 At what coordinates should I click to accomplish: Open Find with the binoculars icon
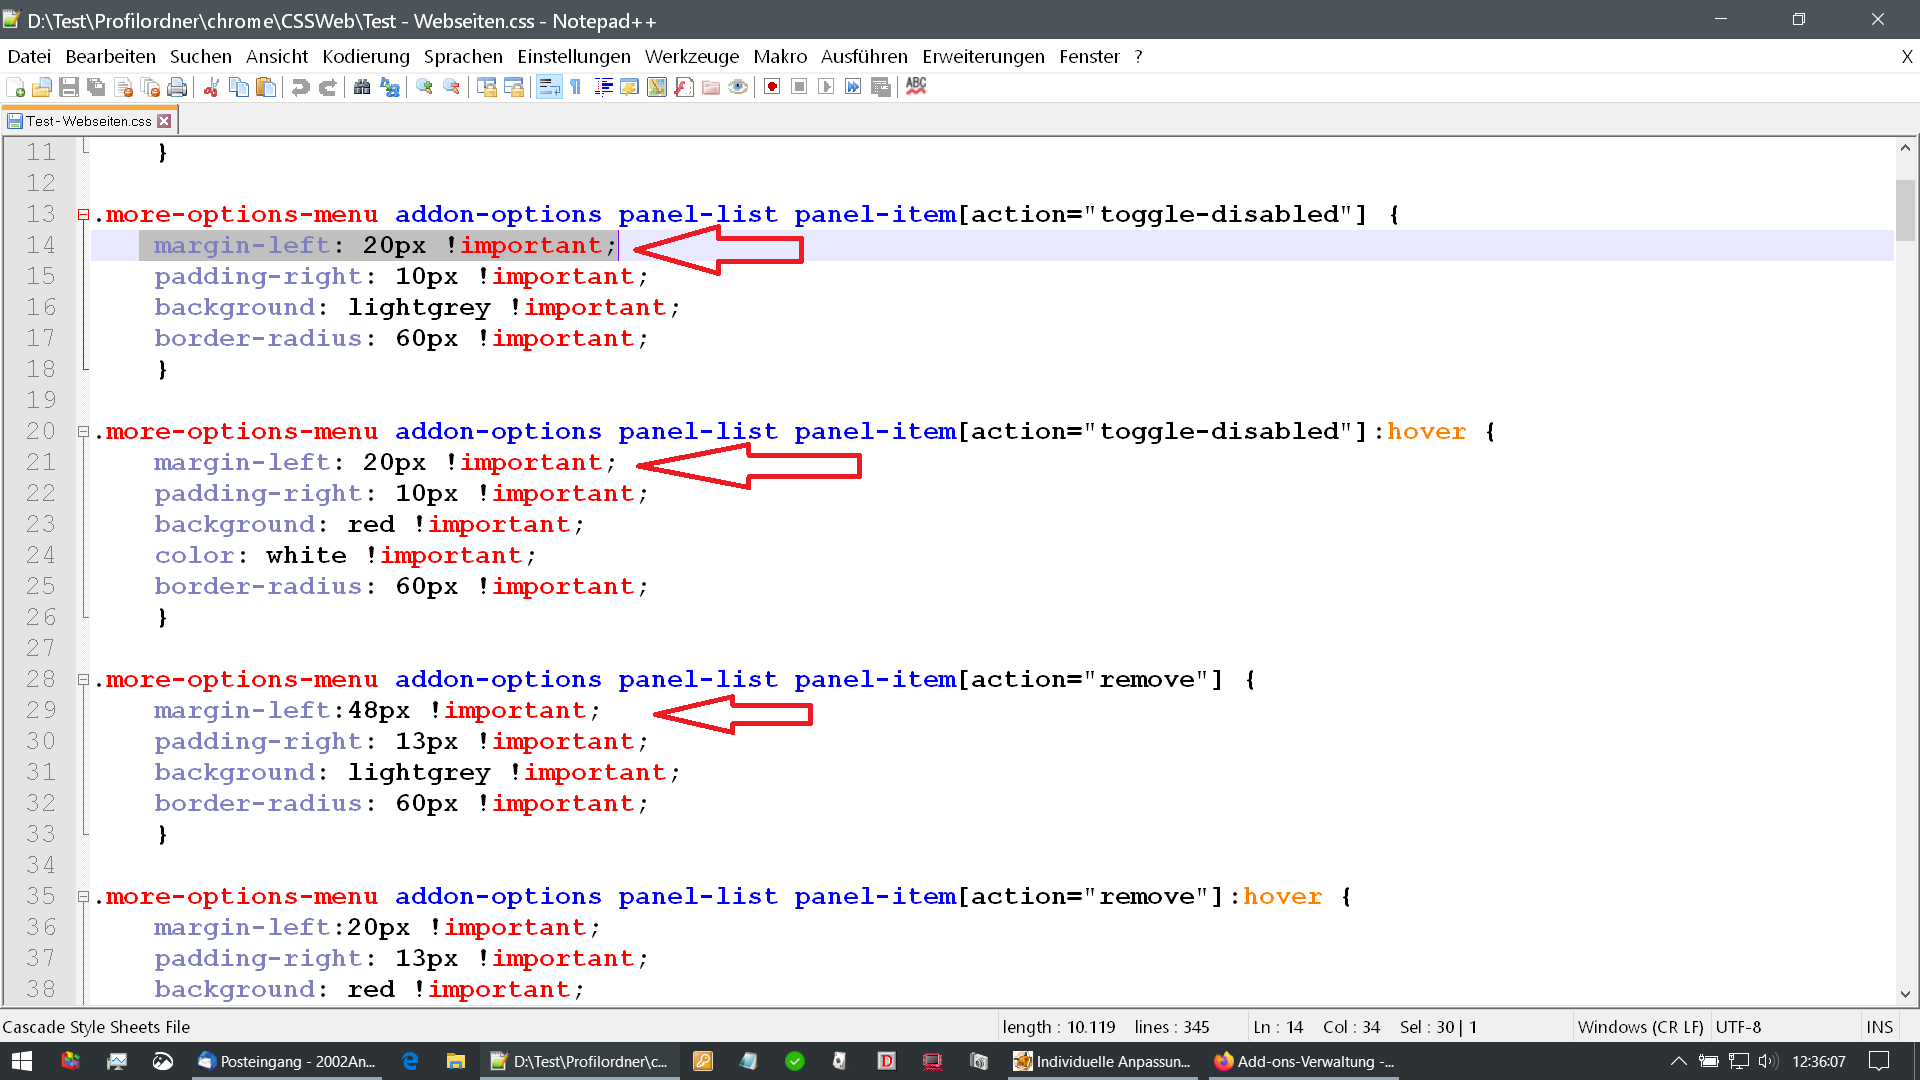(362, 87)
